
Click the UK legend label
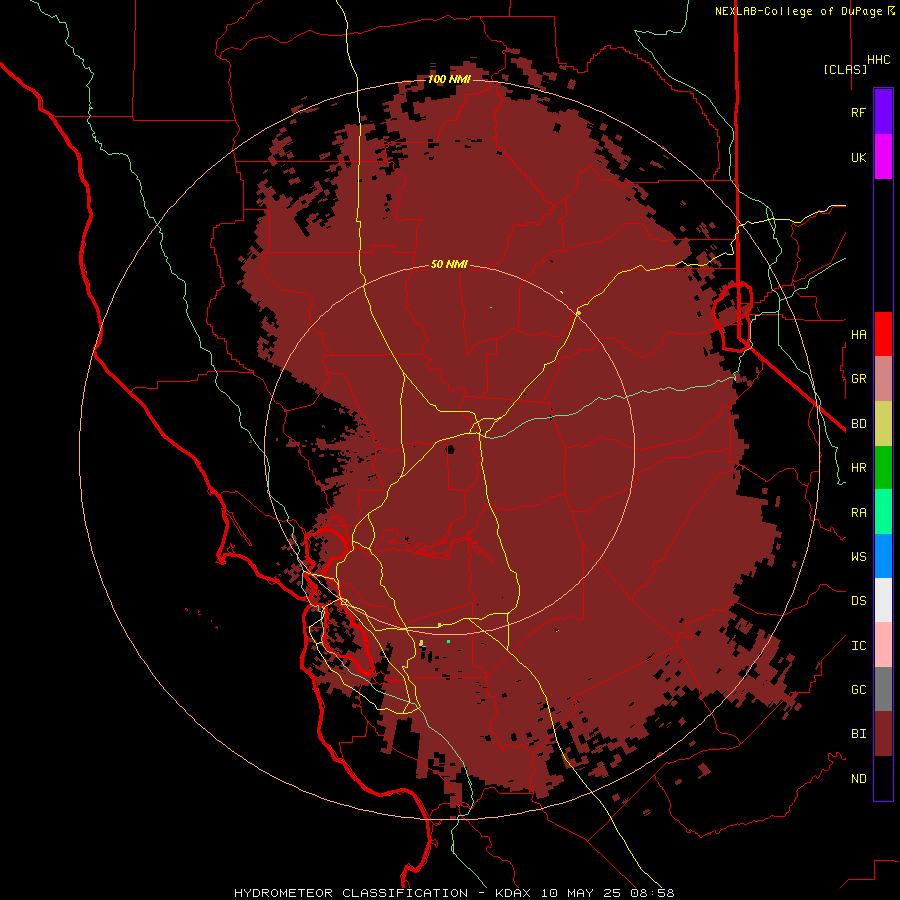pos(858,158)
